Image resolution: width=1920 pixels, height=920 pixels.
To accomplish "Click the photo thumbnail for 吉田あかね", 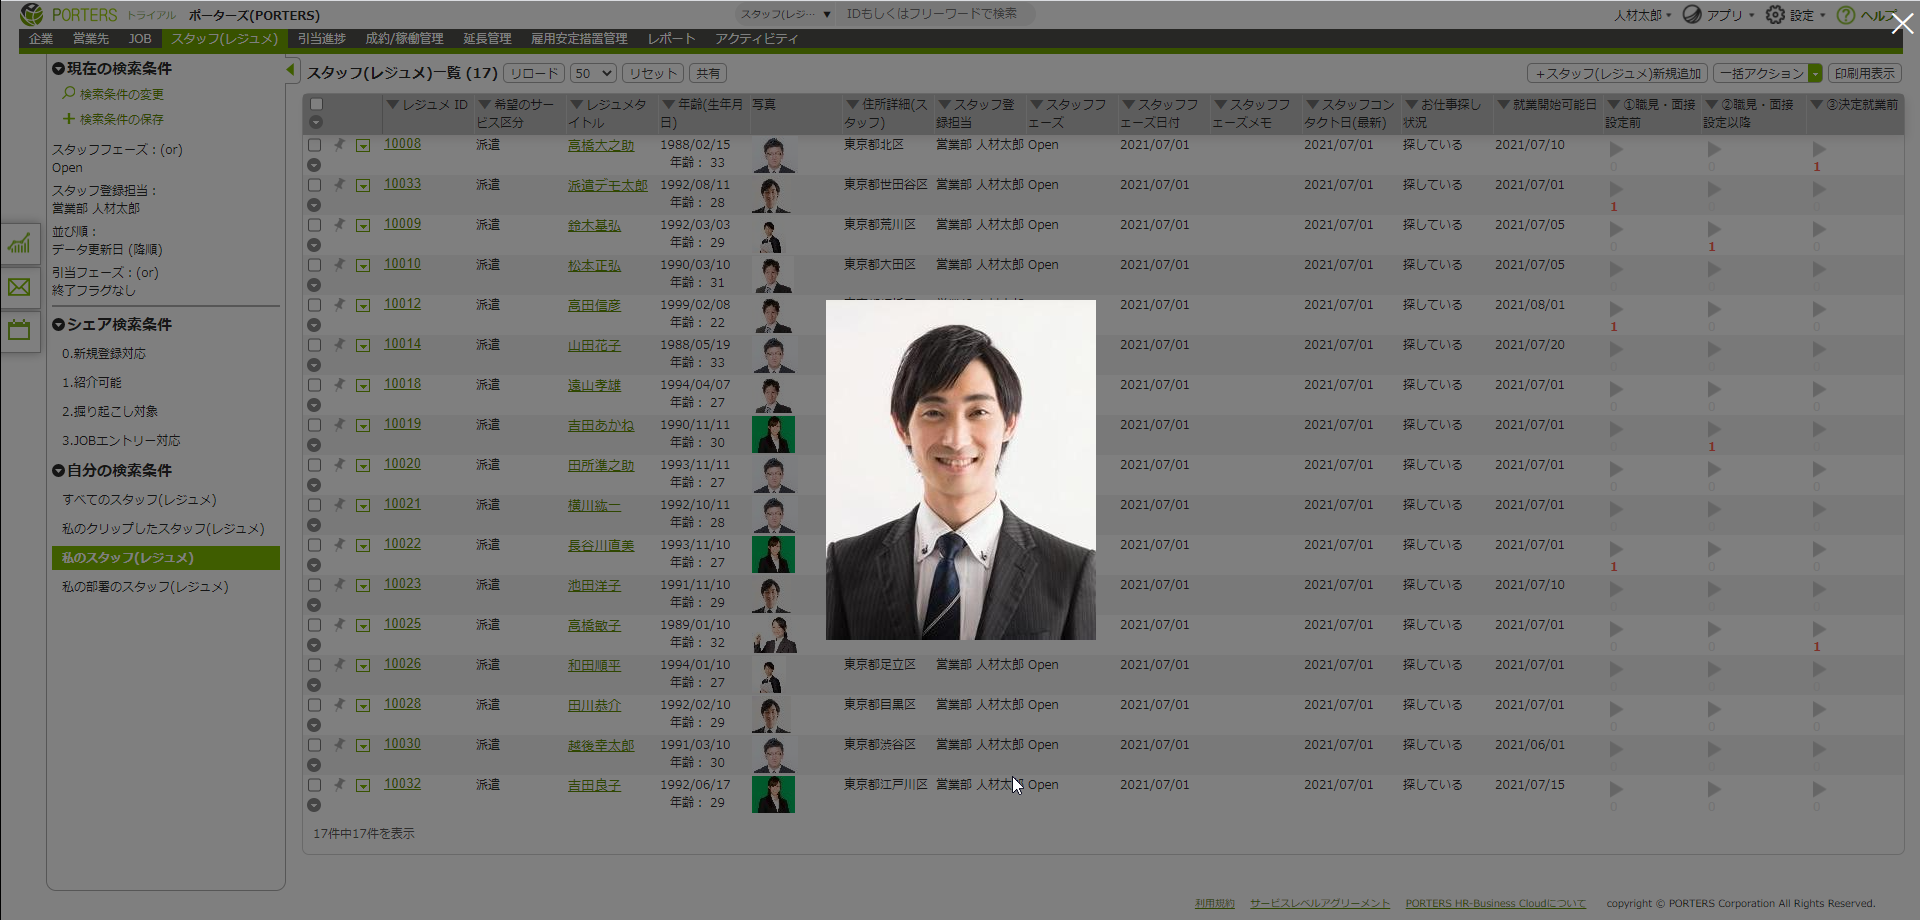I will click(x=773, y=434).
